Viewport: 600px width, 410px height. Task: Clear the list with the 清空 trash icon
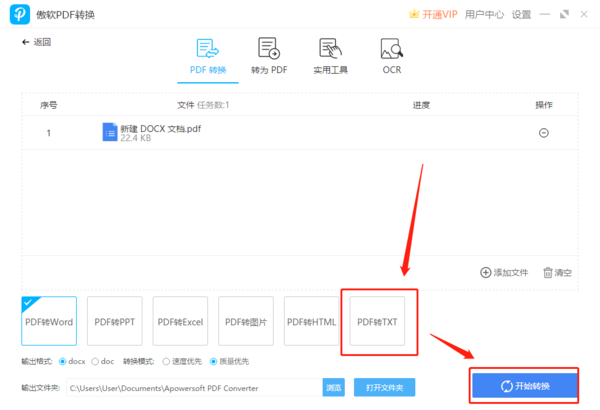pos(548,272)
